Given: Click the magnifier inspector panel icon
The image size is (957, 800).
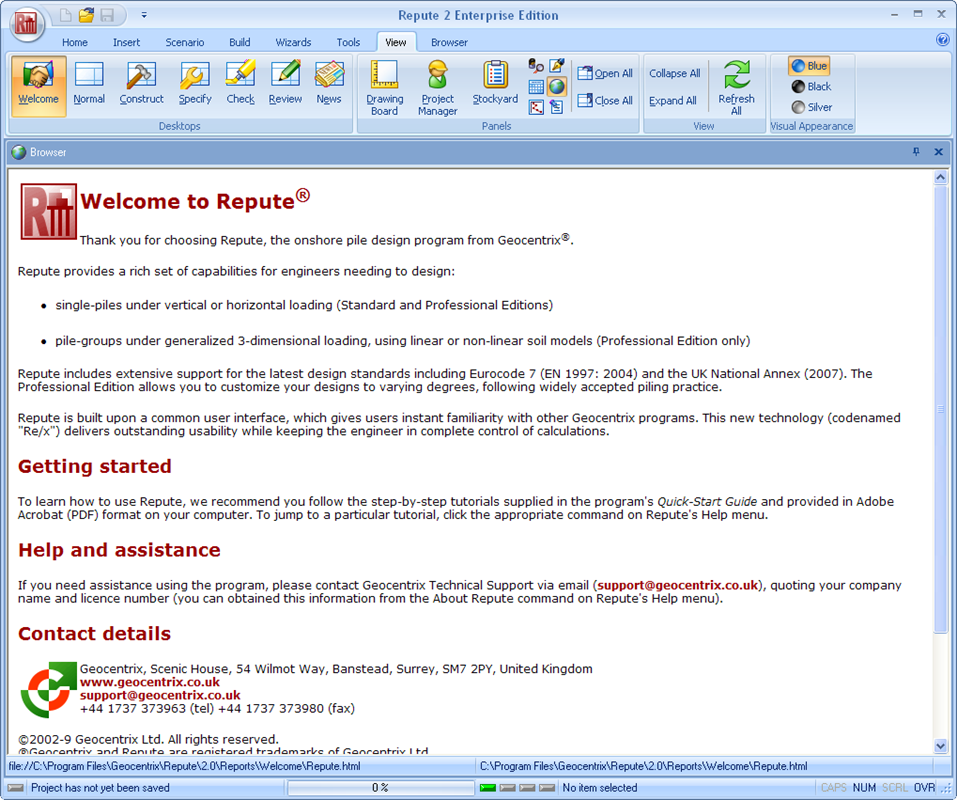Looking at the screenshot, I should click(x=536, y=66).
